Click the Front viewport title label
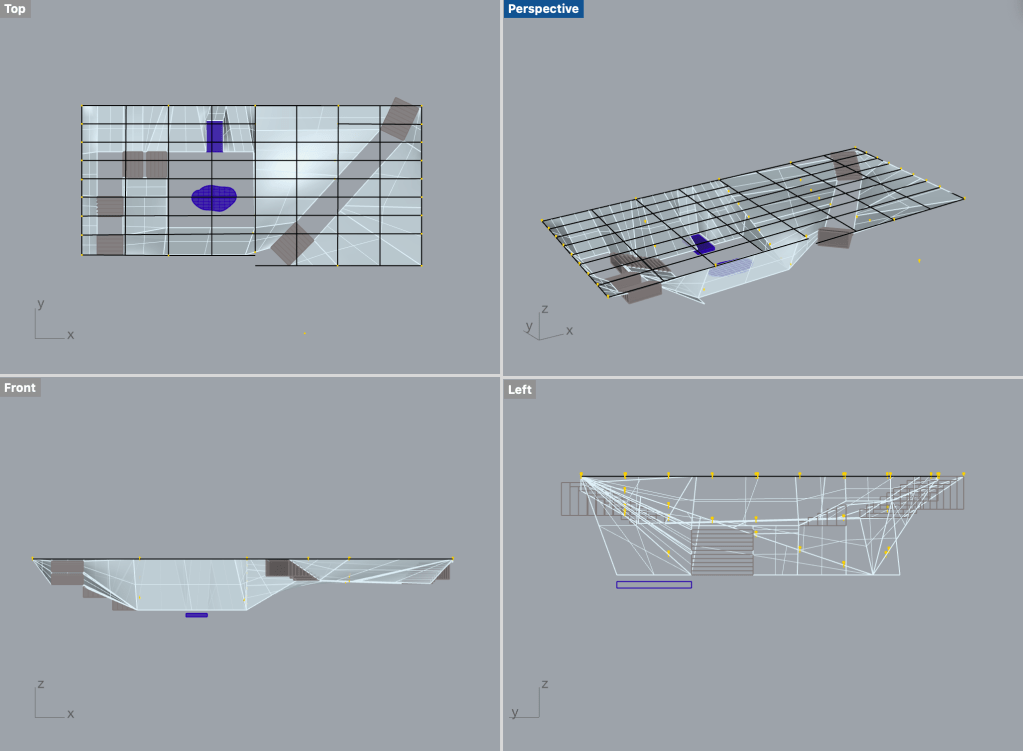The height and width of the screenshot is (751, 1023). click(20, 388)
